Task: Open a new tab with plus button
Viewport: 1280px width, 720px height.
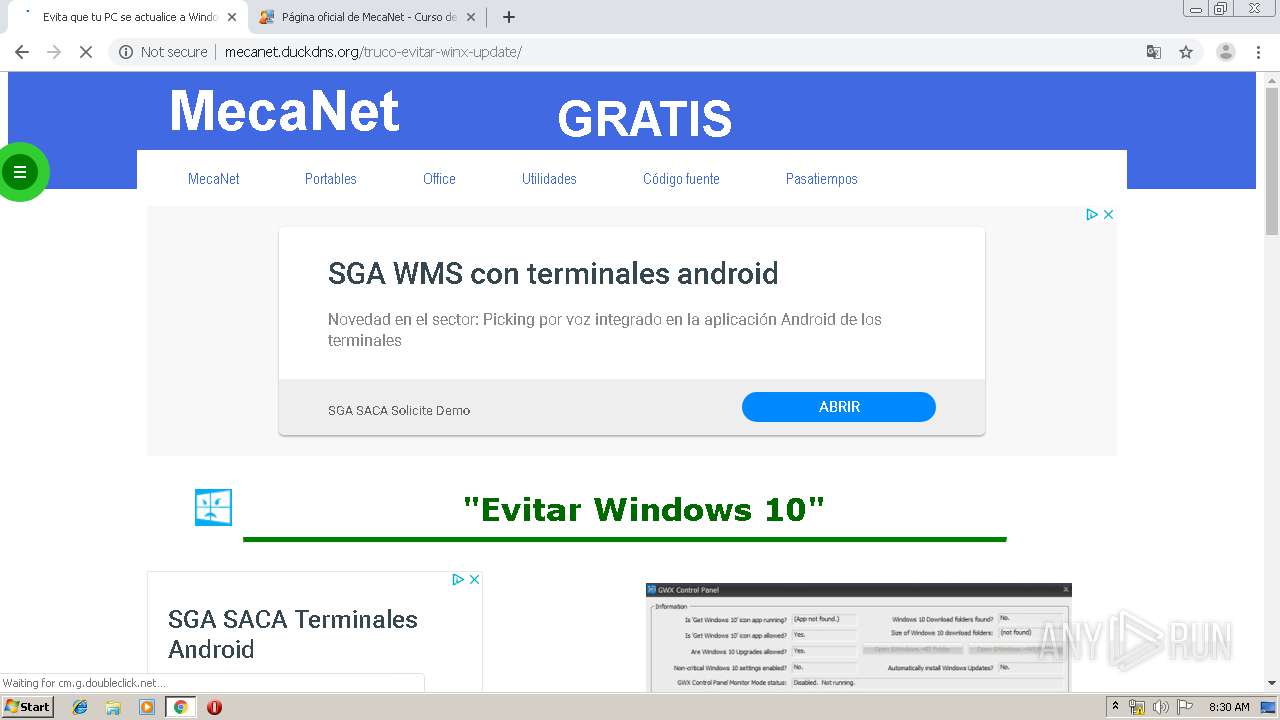Action: [x=509, y=17]
